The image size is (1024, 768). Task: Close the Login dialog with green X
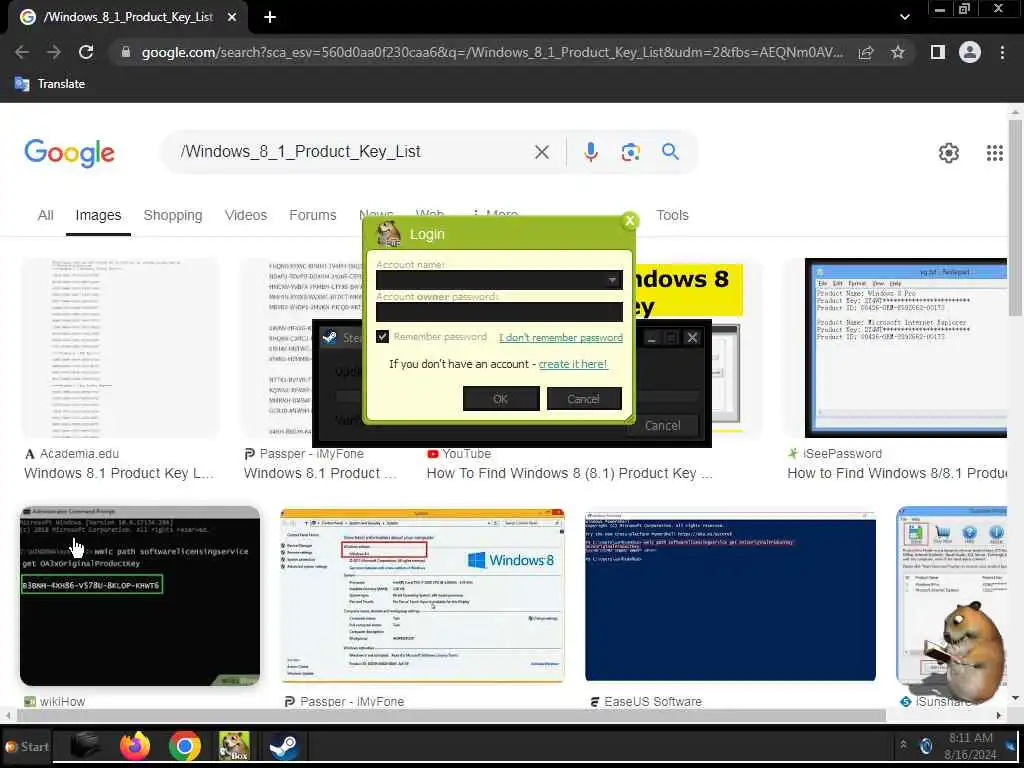(x=630, y=221)
